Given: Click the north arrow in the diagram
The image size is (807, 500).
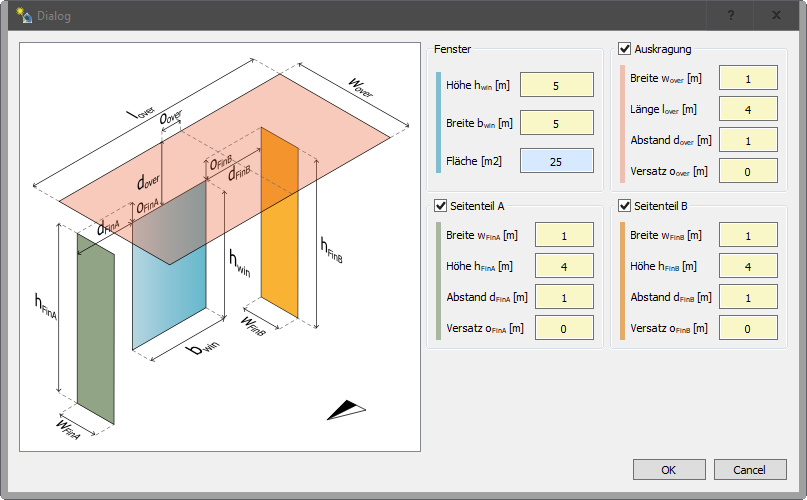Looking at the screenshot, I should (x=346, y=410).
